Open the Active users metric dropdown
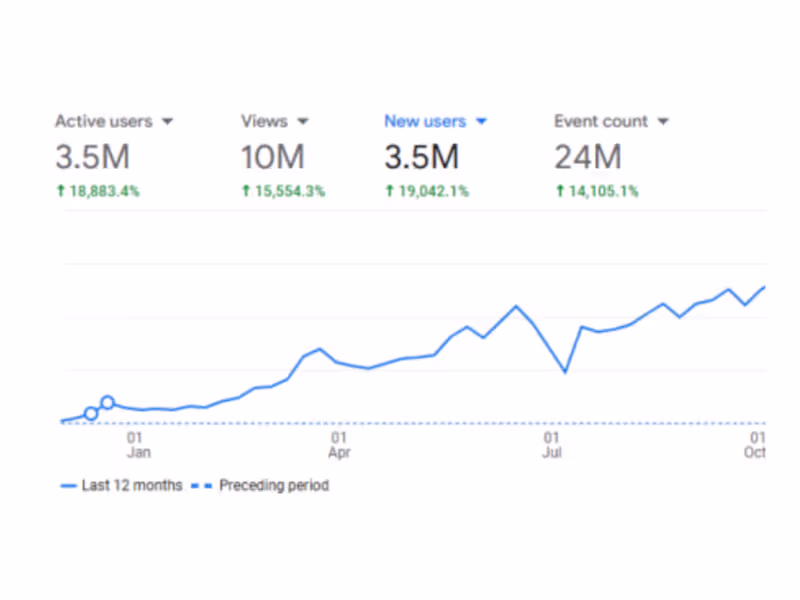Viewport: 800px width, 600px height. [168, 121]
